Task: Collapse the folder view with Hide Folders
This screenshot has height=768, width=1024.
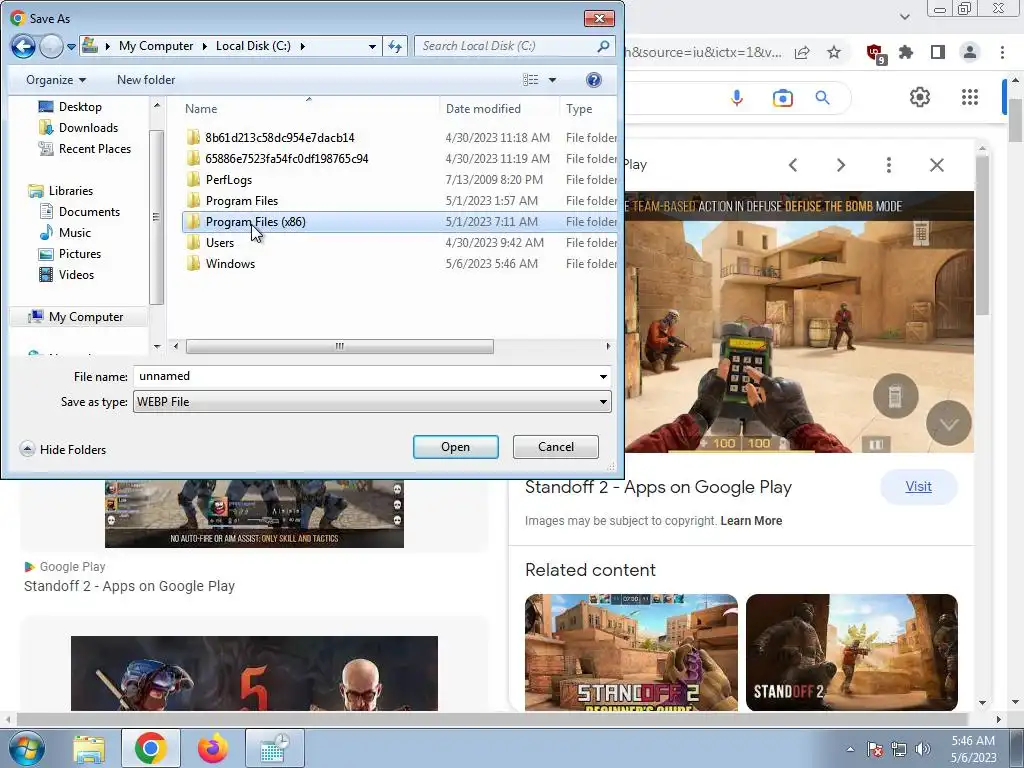Action: click(63, 449)
